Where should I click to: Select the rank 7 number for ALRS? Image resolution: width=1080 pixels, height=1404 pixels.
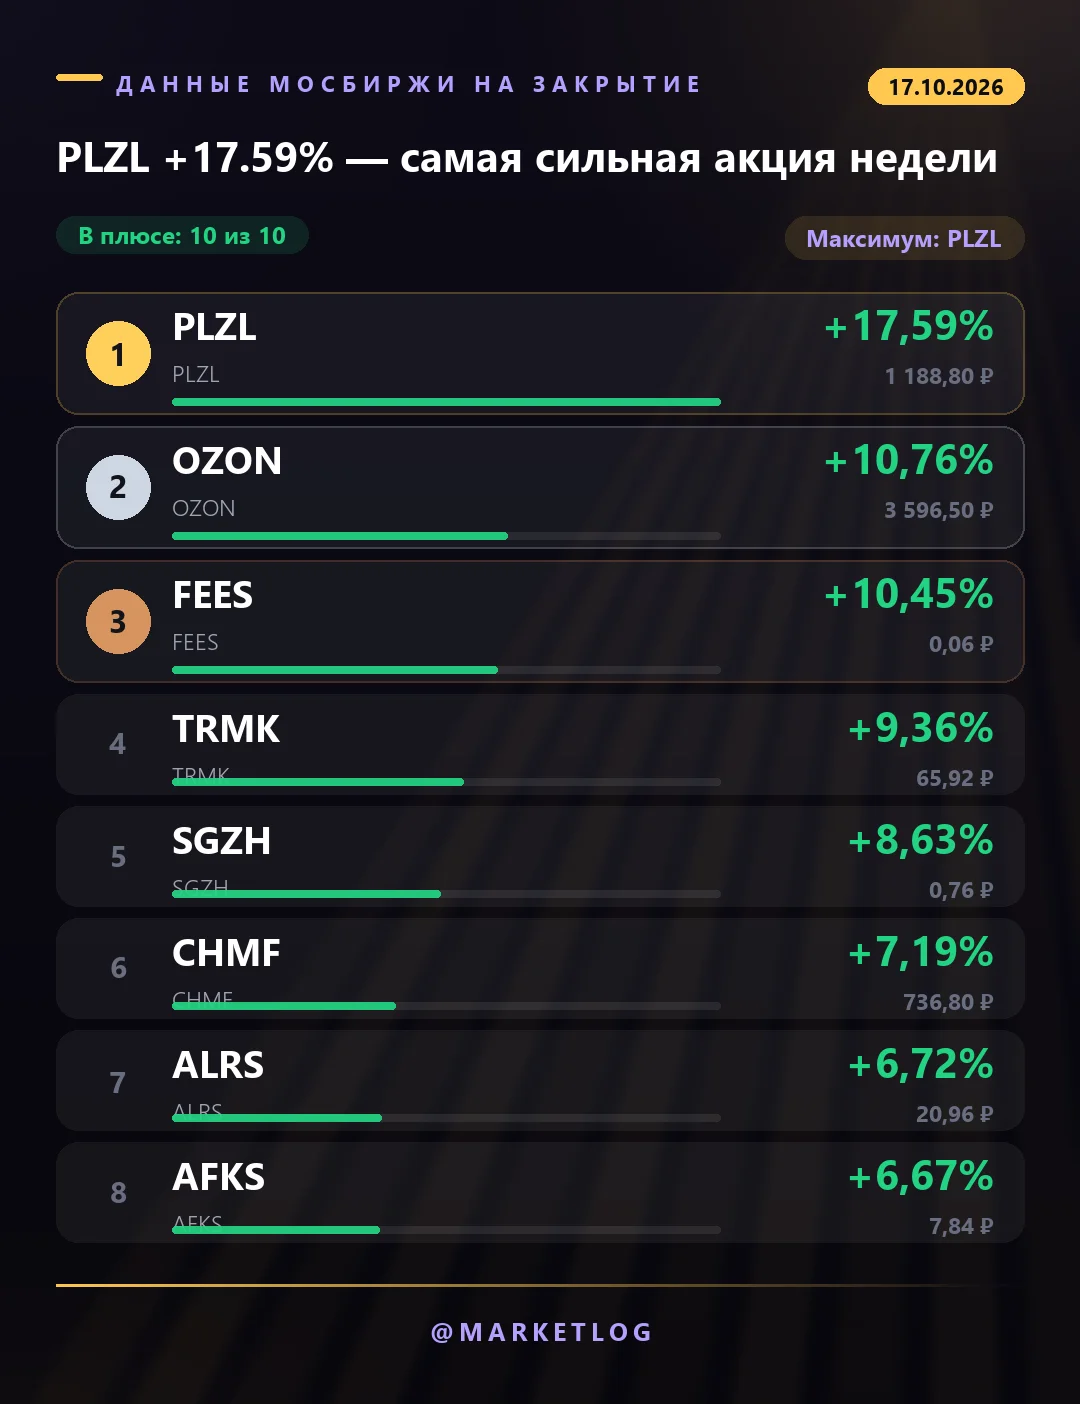(118, 1081)
